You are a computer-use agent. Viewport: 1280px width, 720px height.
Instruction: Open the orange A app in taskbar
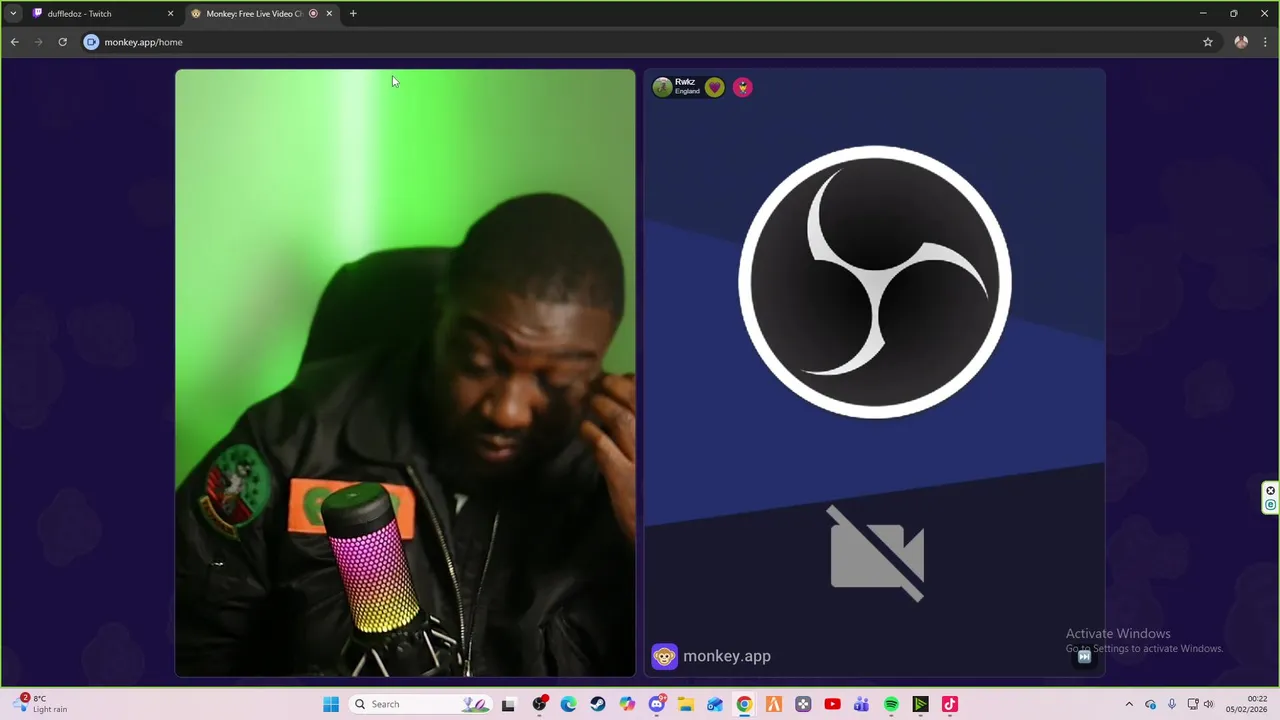coord(773,704)
